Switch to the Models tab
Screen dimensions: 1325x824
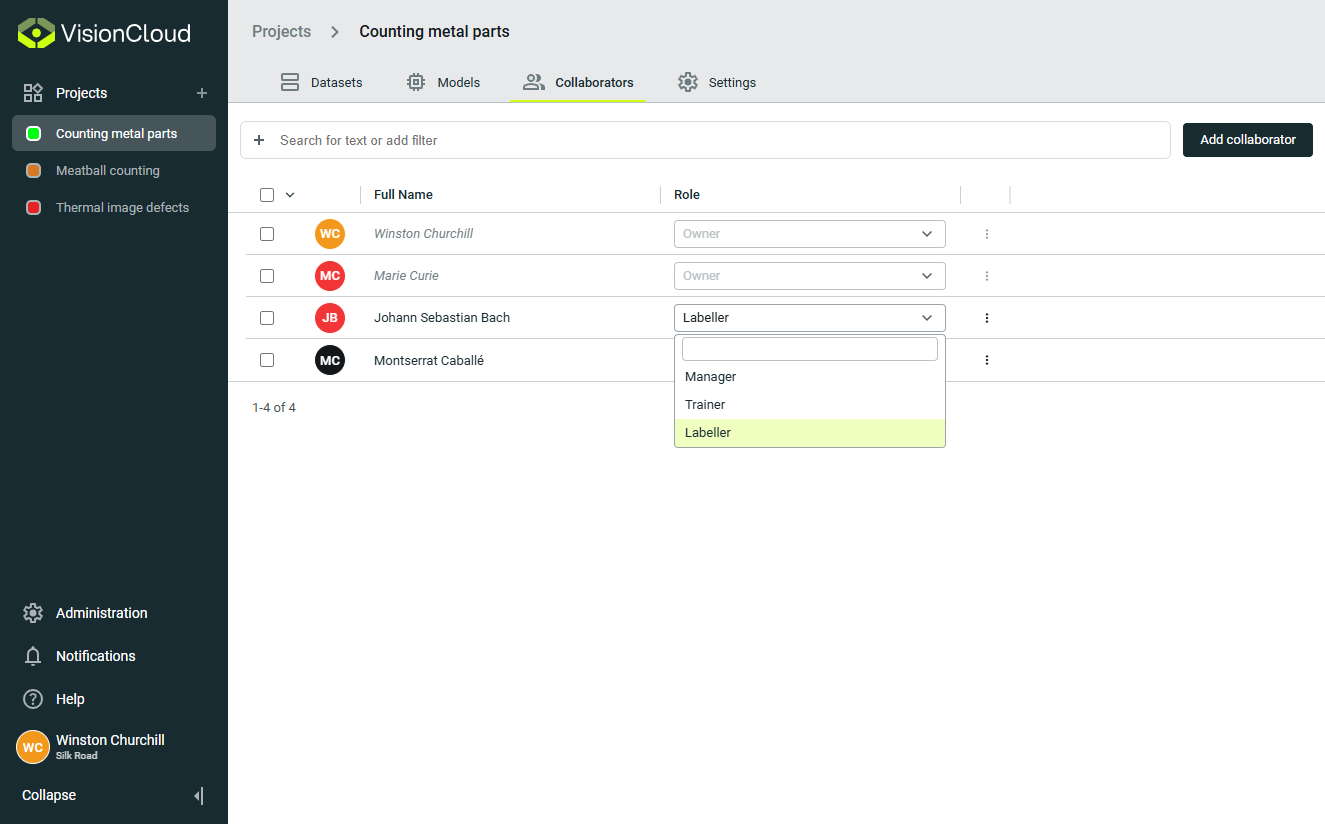click(x=444, y=82)
